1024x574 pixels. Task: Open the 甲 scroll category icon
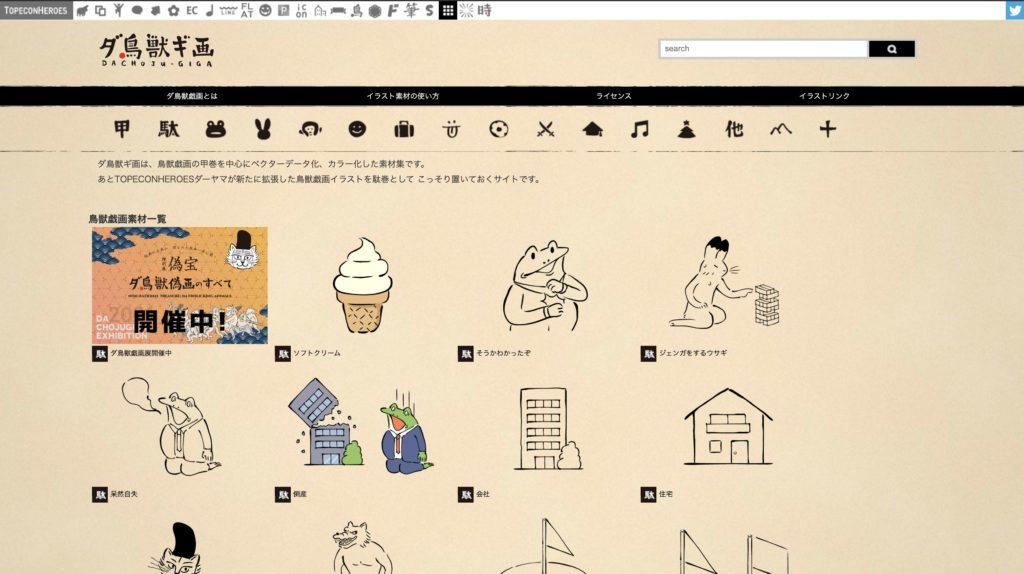point(121,129)
